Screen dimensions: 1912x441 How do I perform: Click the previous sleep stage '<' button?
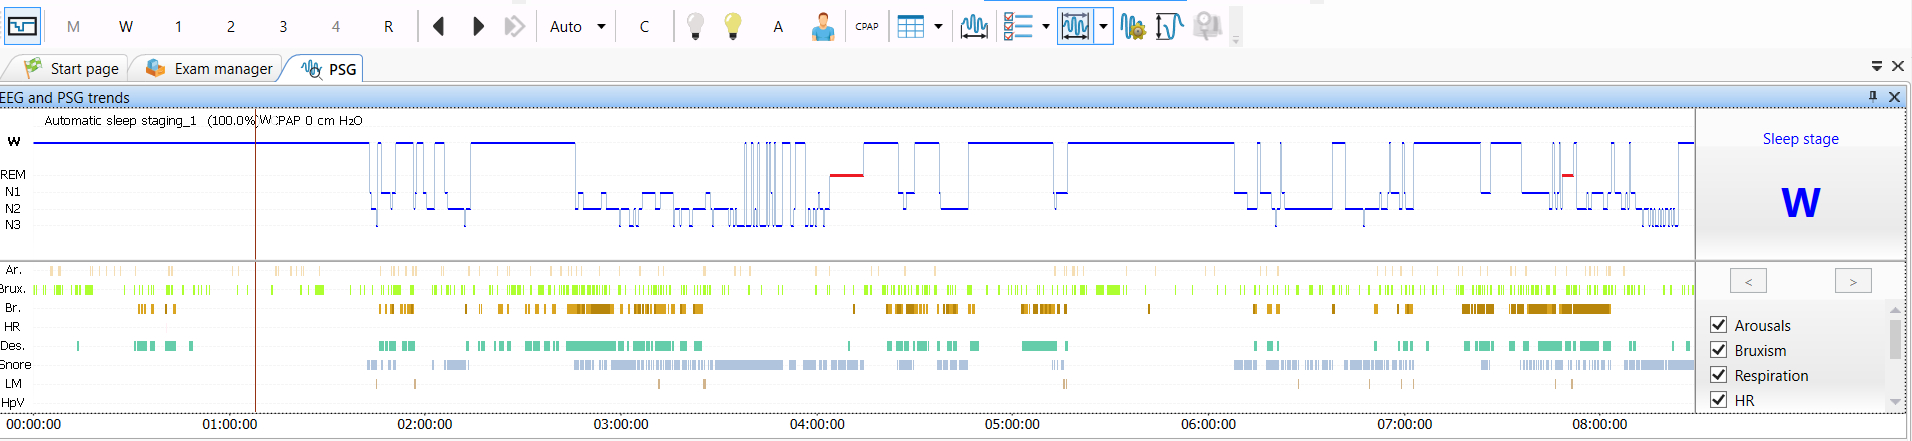pyautogui.click(x=1748, y=281)
